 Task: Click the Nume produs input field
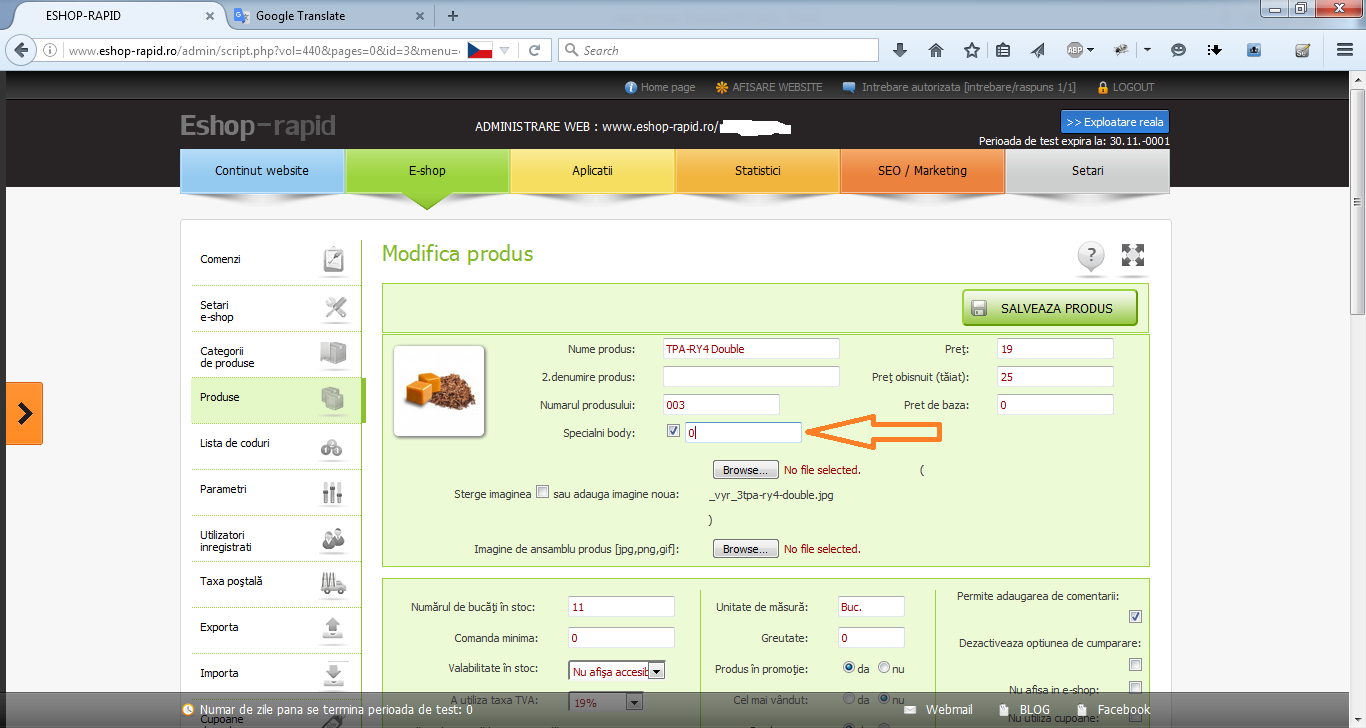coord(751,349)
